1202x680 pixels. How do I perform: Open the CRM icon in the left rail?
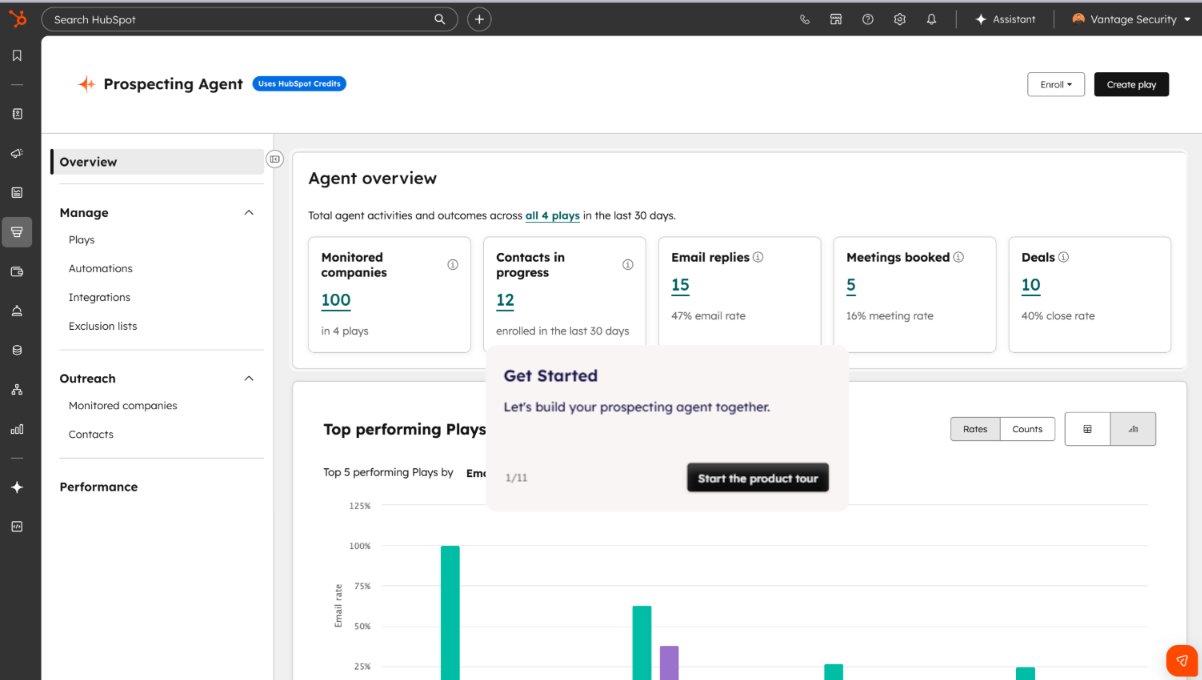pyautogui.click(x=17, y=114)
